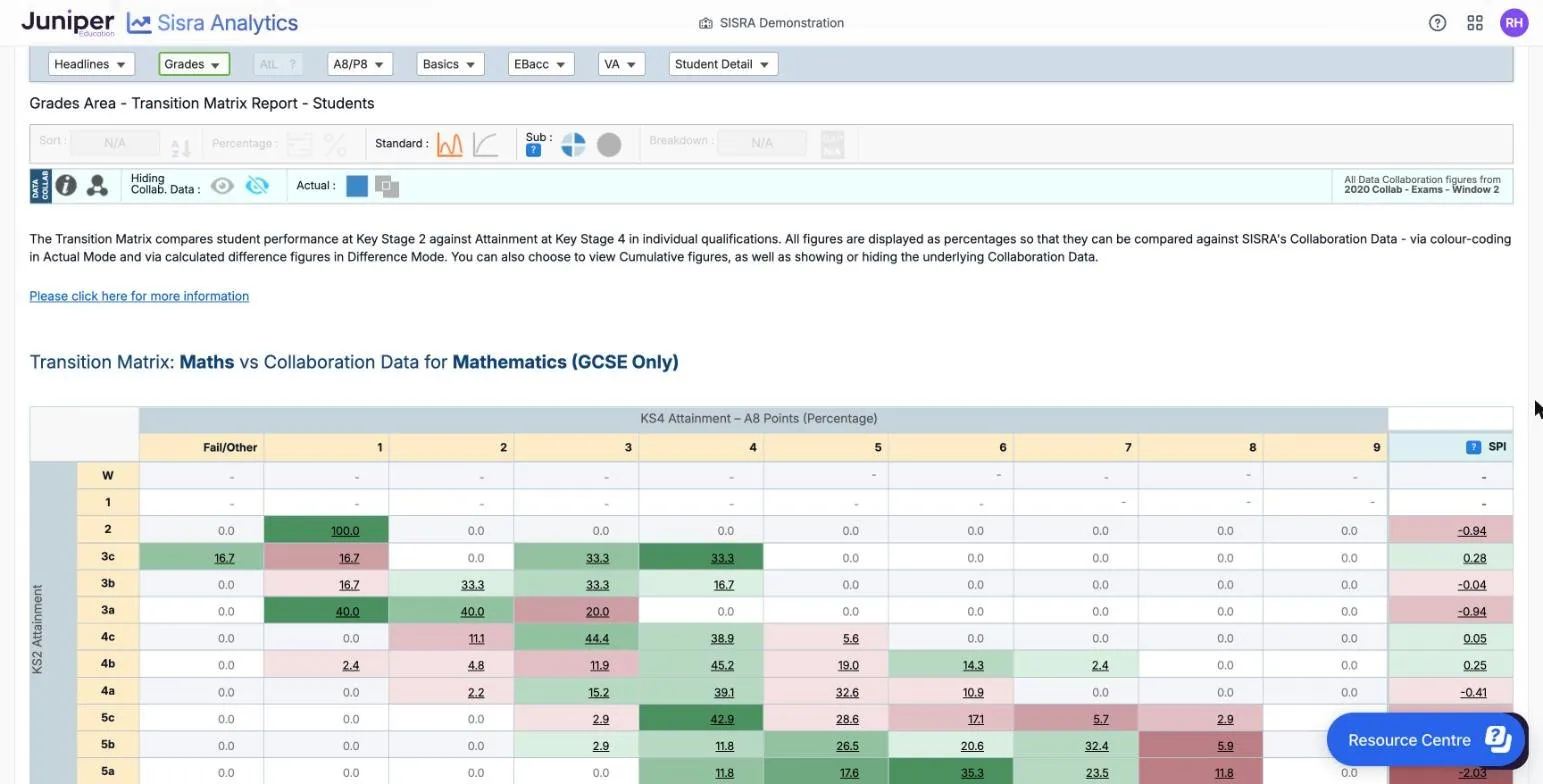The image size is (1543, 784).
Task: Open the Data Collab info icon
Action: pos(66,185)
